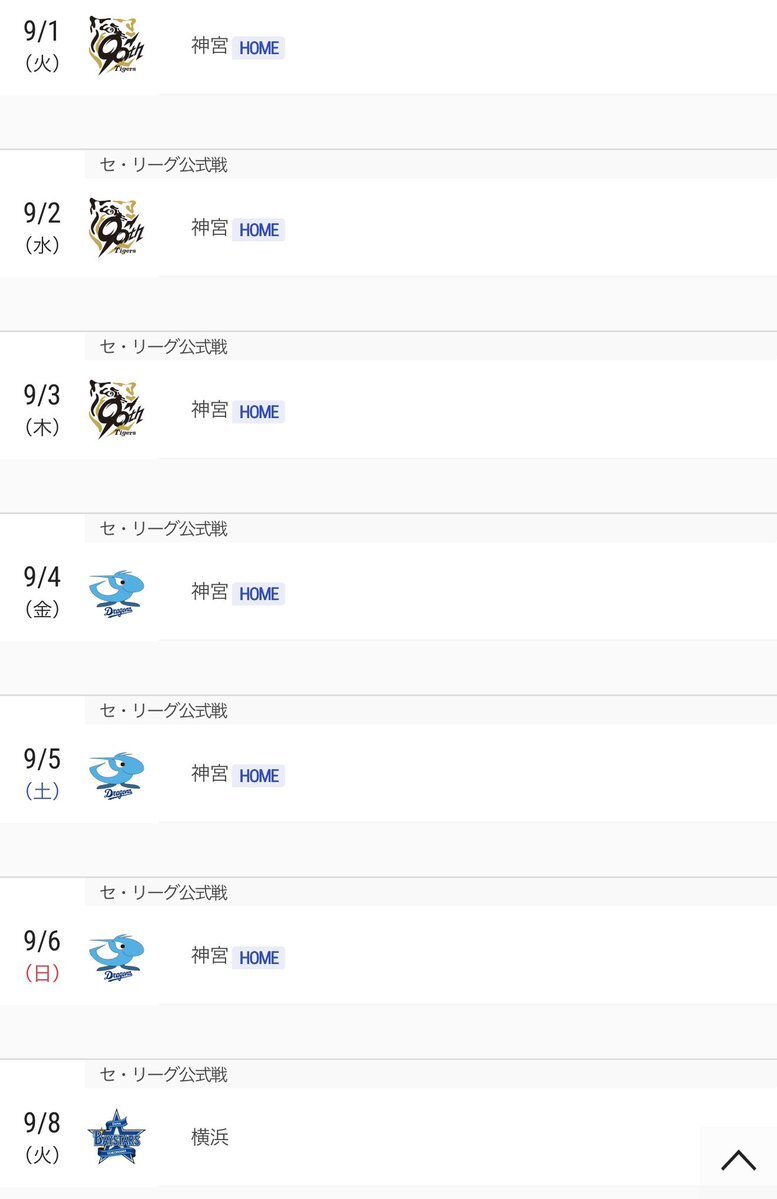This screenshot has height=1199, width=777.
Task: Tap the Tigers 90th logo on 9/2
Action: click(x=117, y=228)
